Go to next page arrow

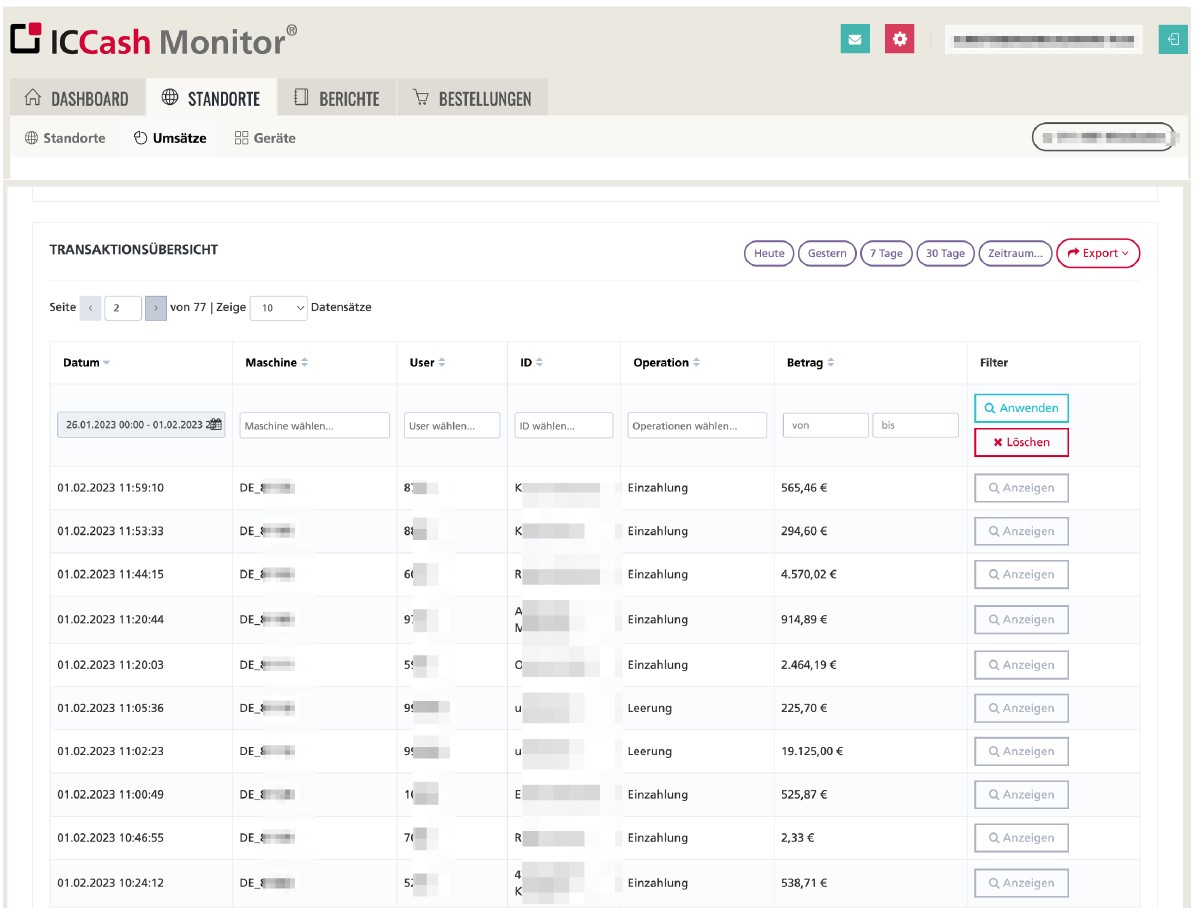click(x=156, y=308)
